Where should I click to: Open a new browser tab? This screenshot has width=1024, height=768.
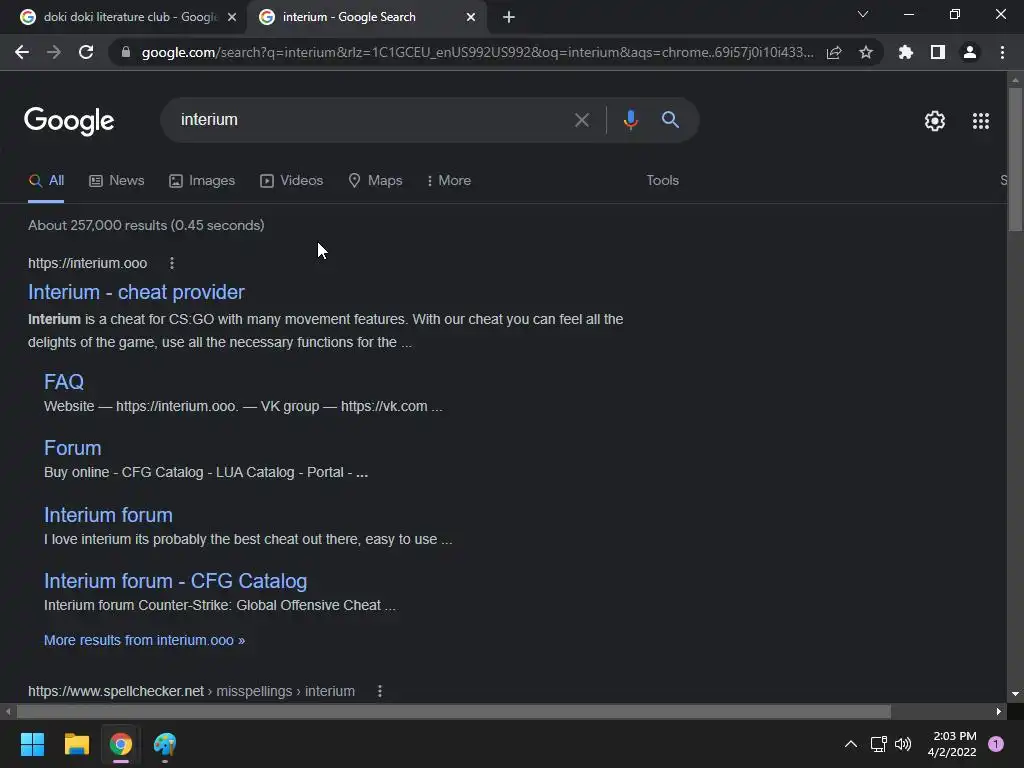pyautogui.click(x=509, y=18)
